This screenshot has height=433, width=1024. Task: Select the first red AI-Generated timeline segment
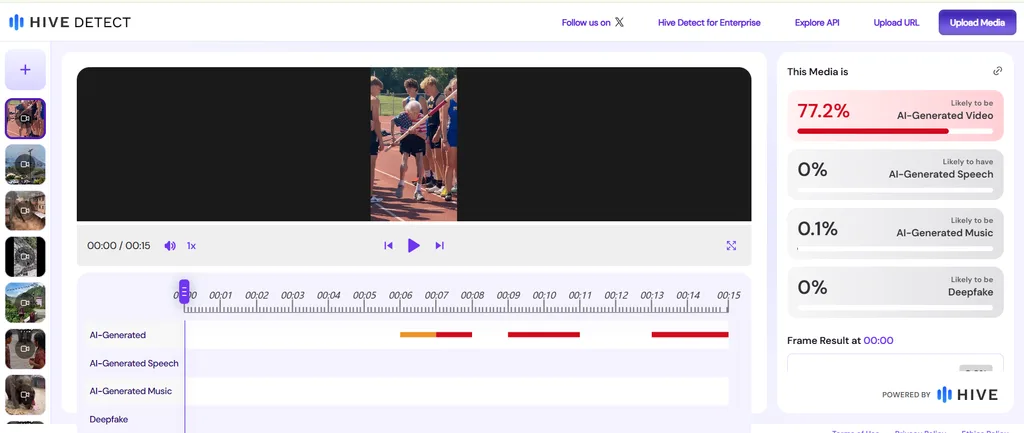454,334
